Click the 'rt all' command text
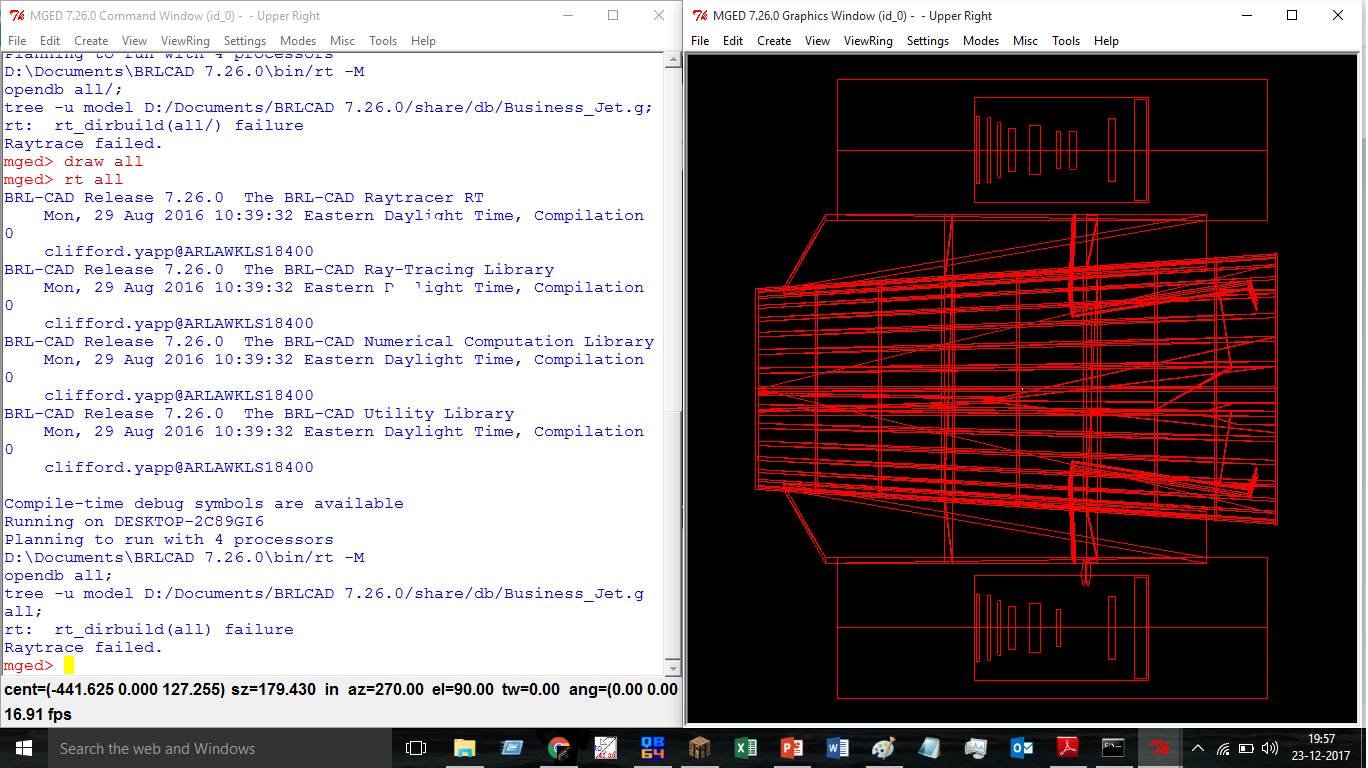The width and height of the screenshot is (1368, 768). click(94, 180)
